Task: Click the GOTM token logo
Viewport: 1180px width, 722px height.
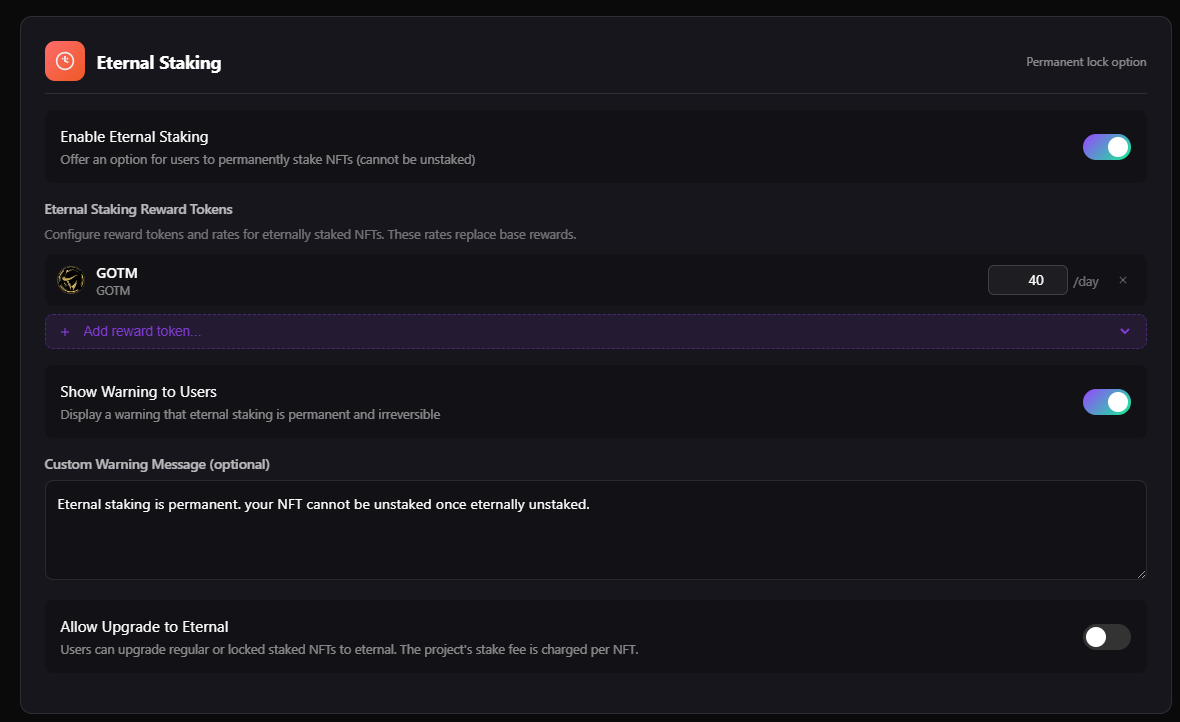Action: click(x=71, y=280)
